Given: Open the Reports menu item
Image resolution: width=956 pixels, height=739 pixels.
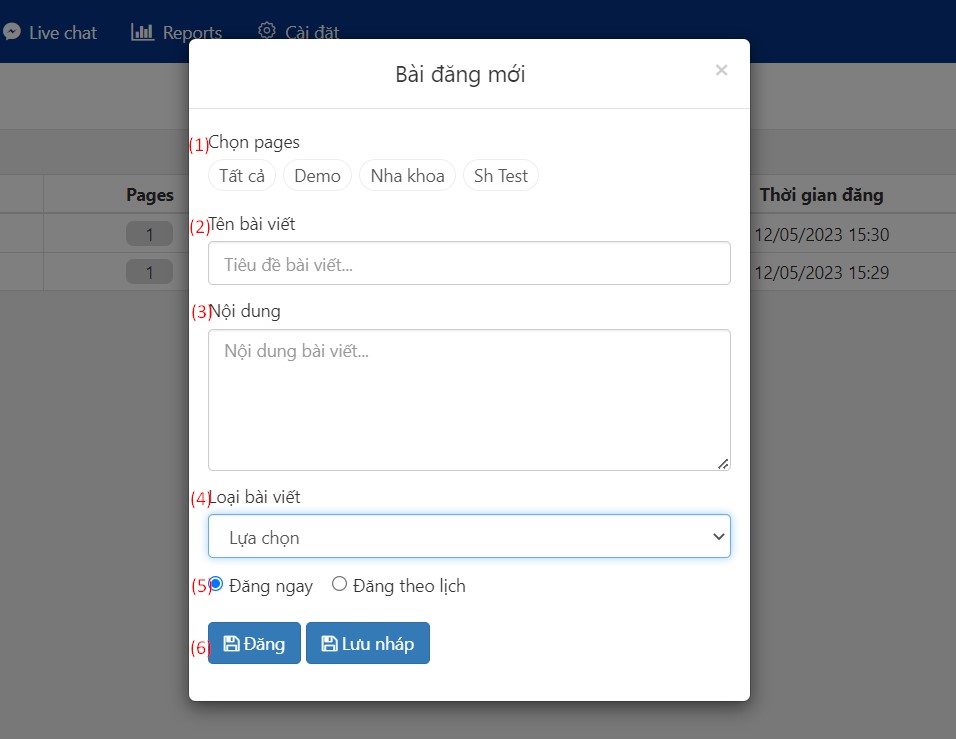Looking at the screenshot, I should click(x=192, y=32).
